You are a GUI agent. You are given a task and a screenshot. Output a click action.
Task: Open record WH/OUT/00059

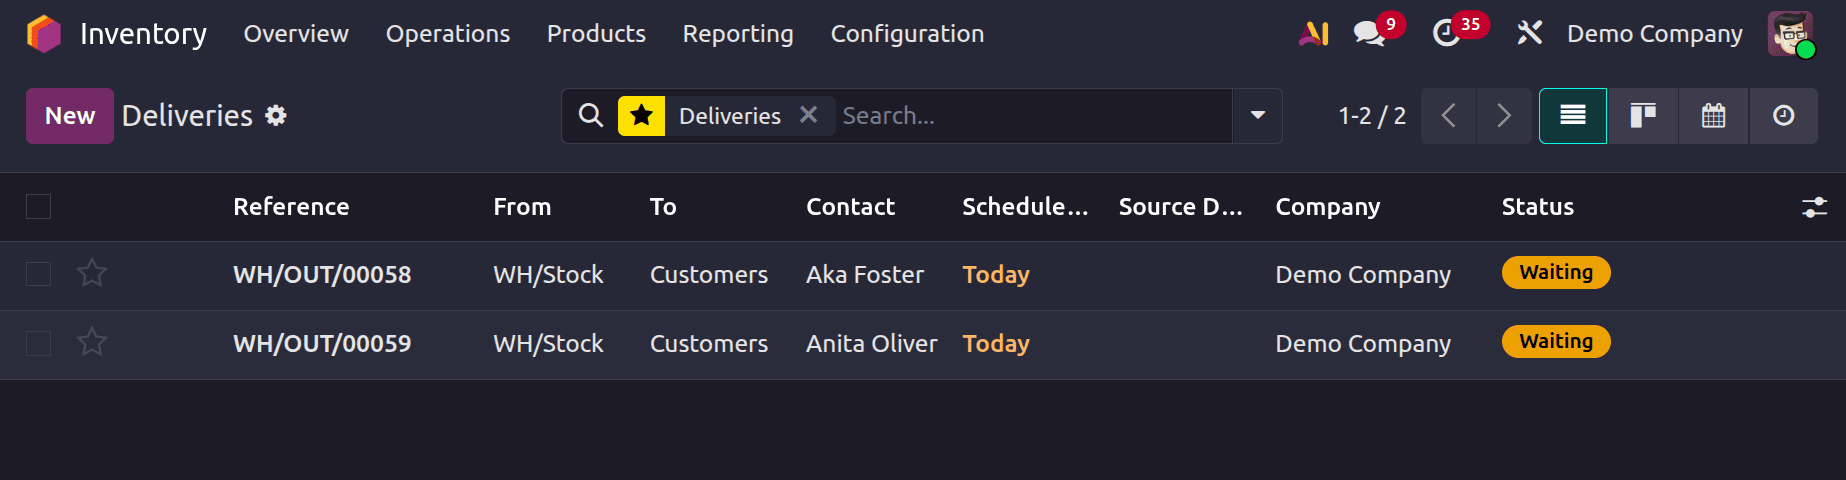tap(322, 343)
